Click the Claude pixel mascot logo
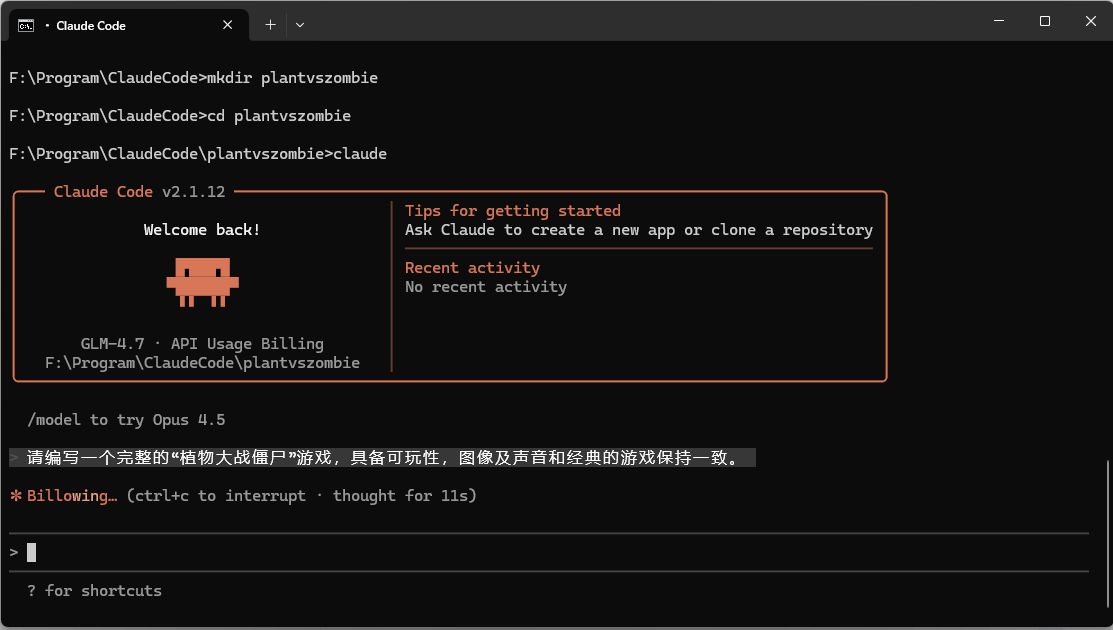 pyautogui.click(x=202, y=282)
